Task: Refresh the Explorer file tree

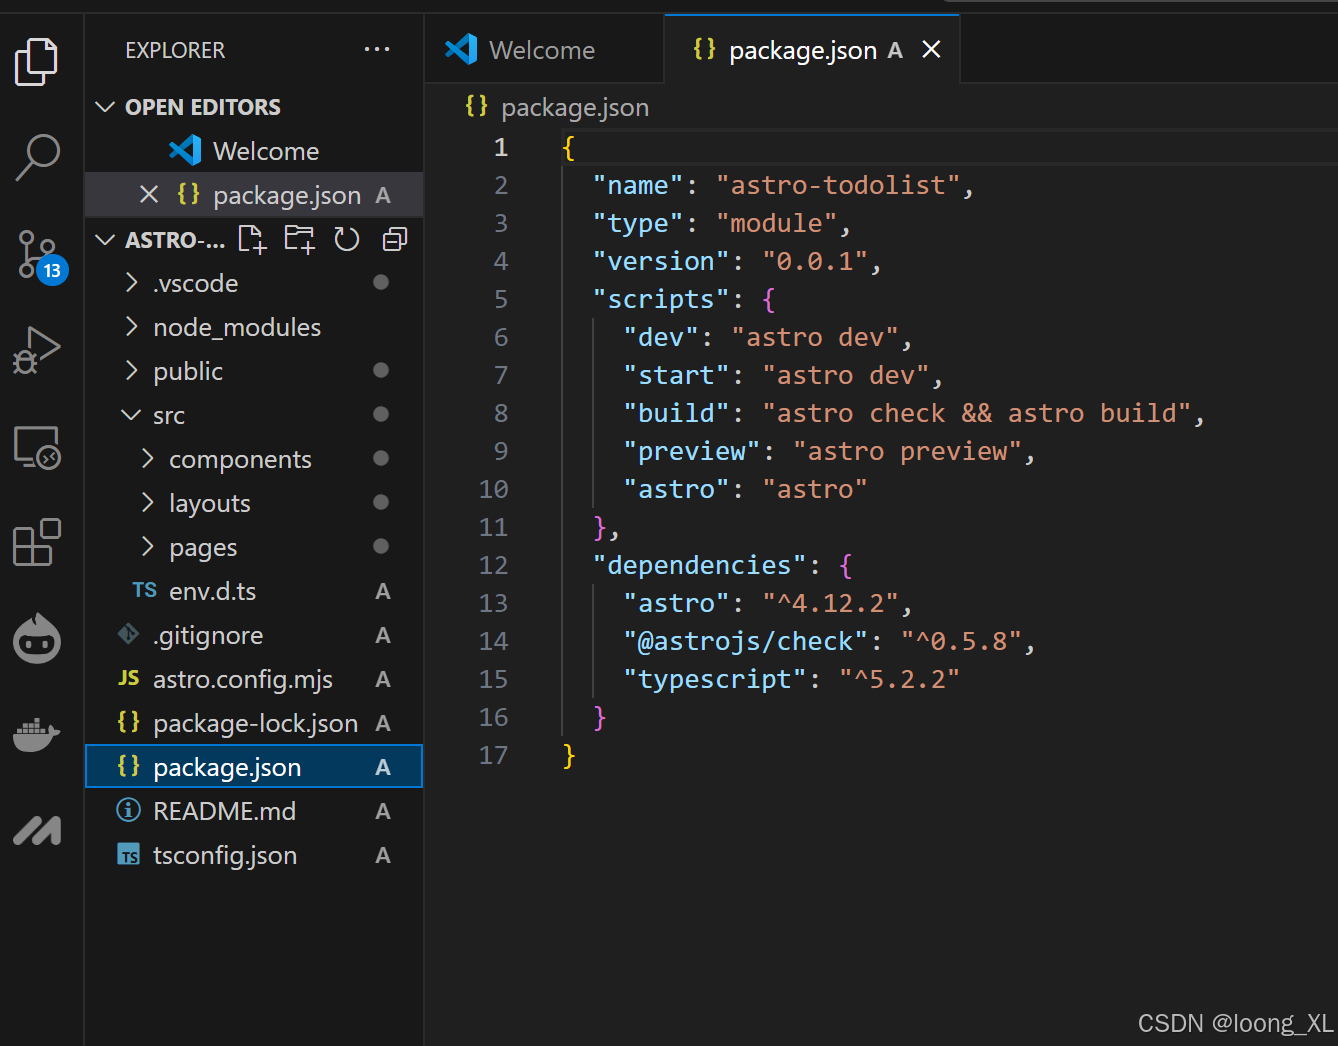Action: pos(347,239)
